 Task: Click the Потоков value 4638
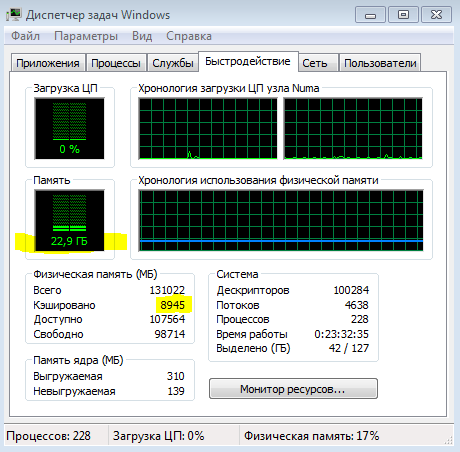(x=356, y=305)
